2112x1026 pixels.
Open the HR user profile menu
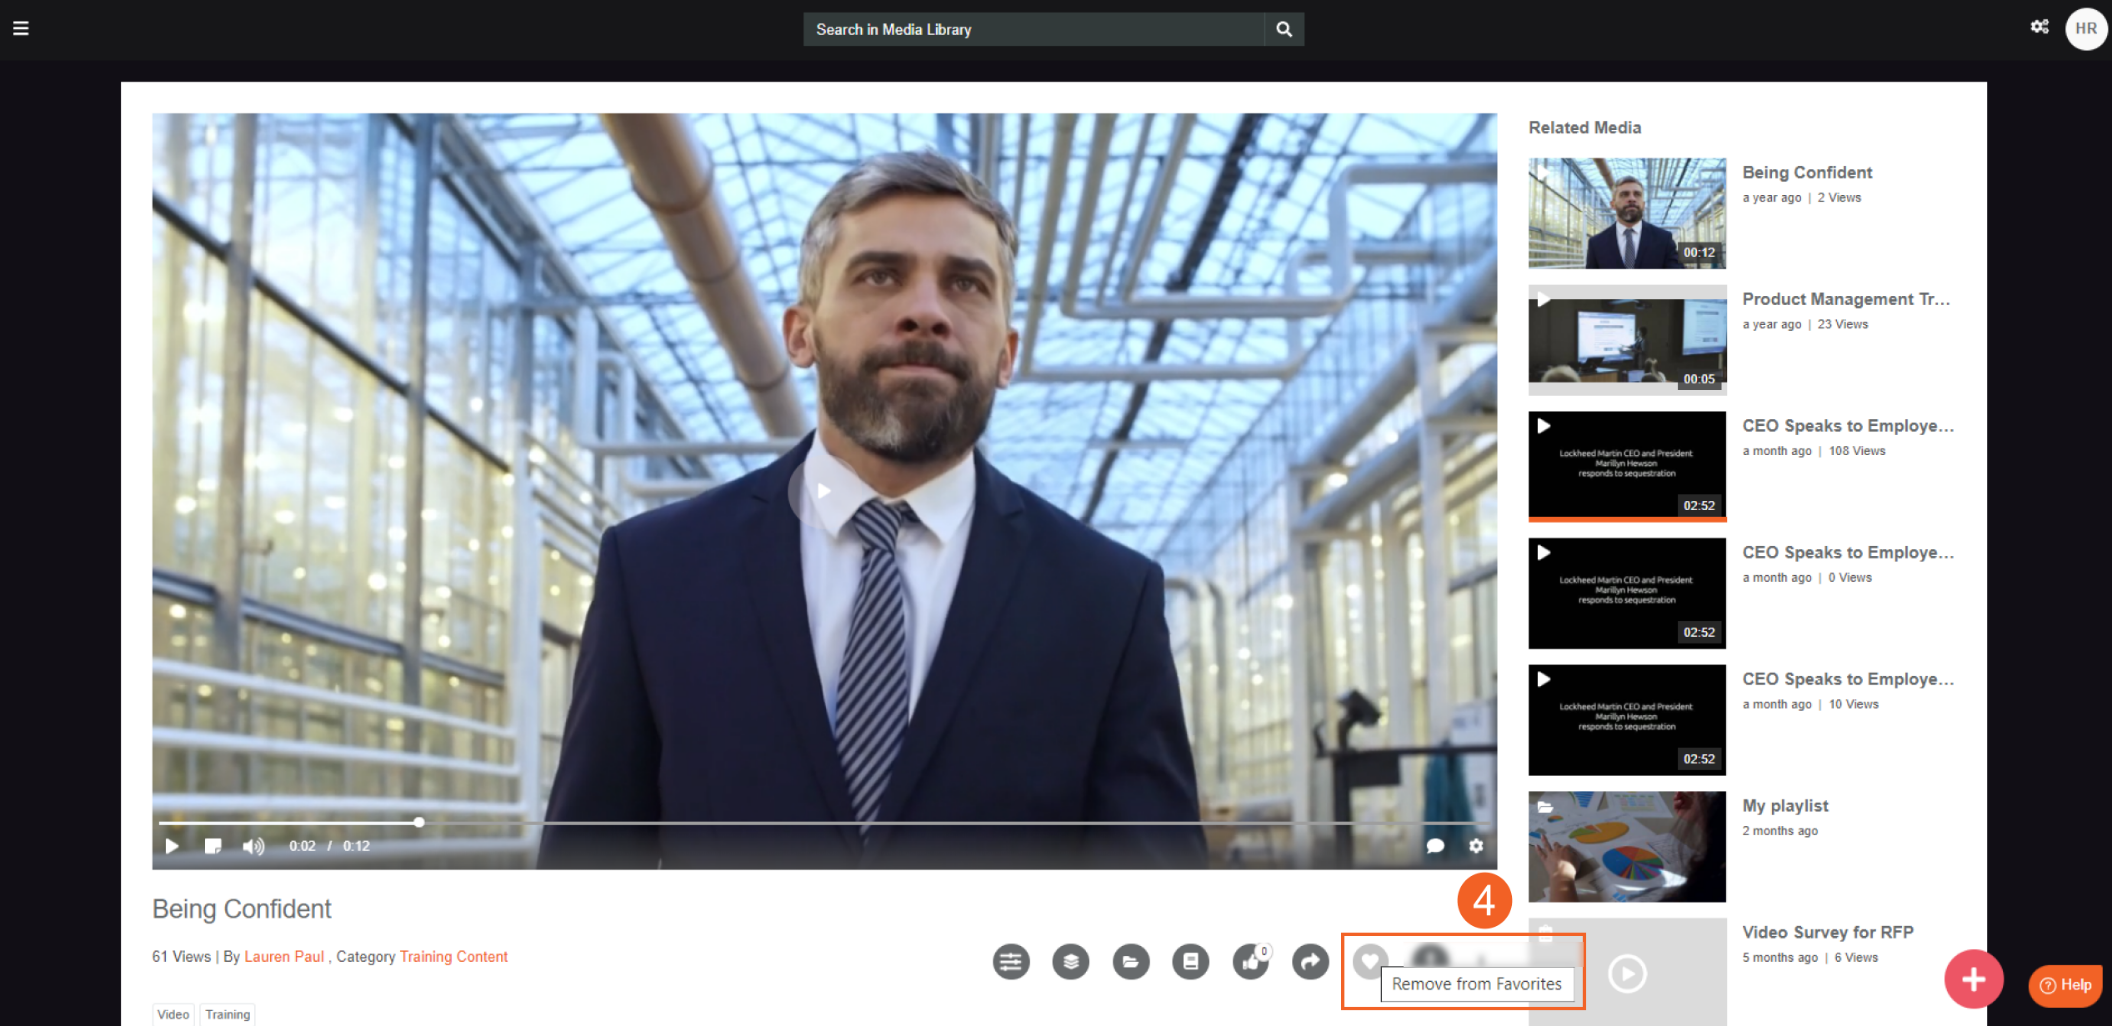coord(2085,29)
